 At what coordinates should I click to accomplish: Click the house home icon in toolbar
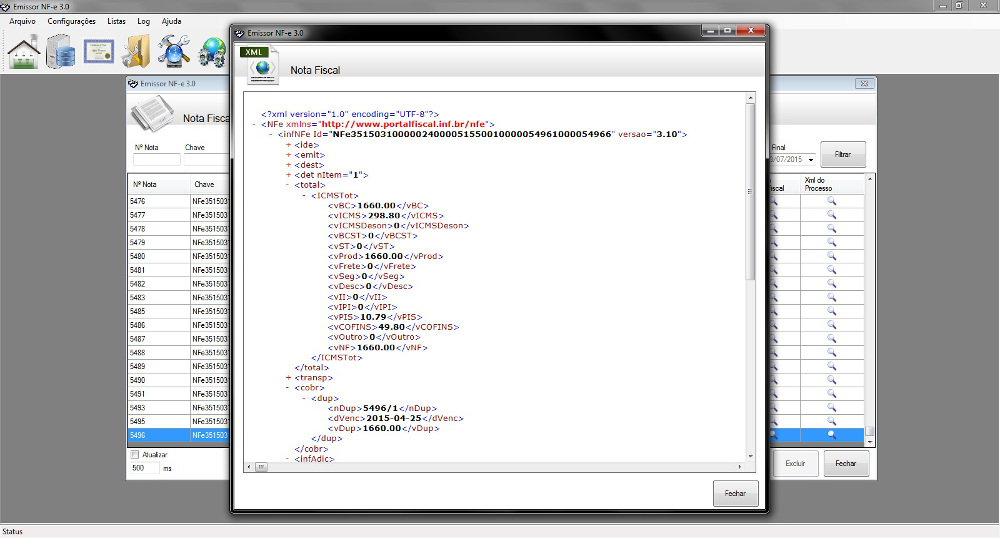[x=24, y=51]
